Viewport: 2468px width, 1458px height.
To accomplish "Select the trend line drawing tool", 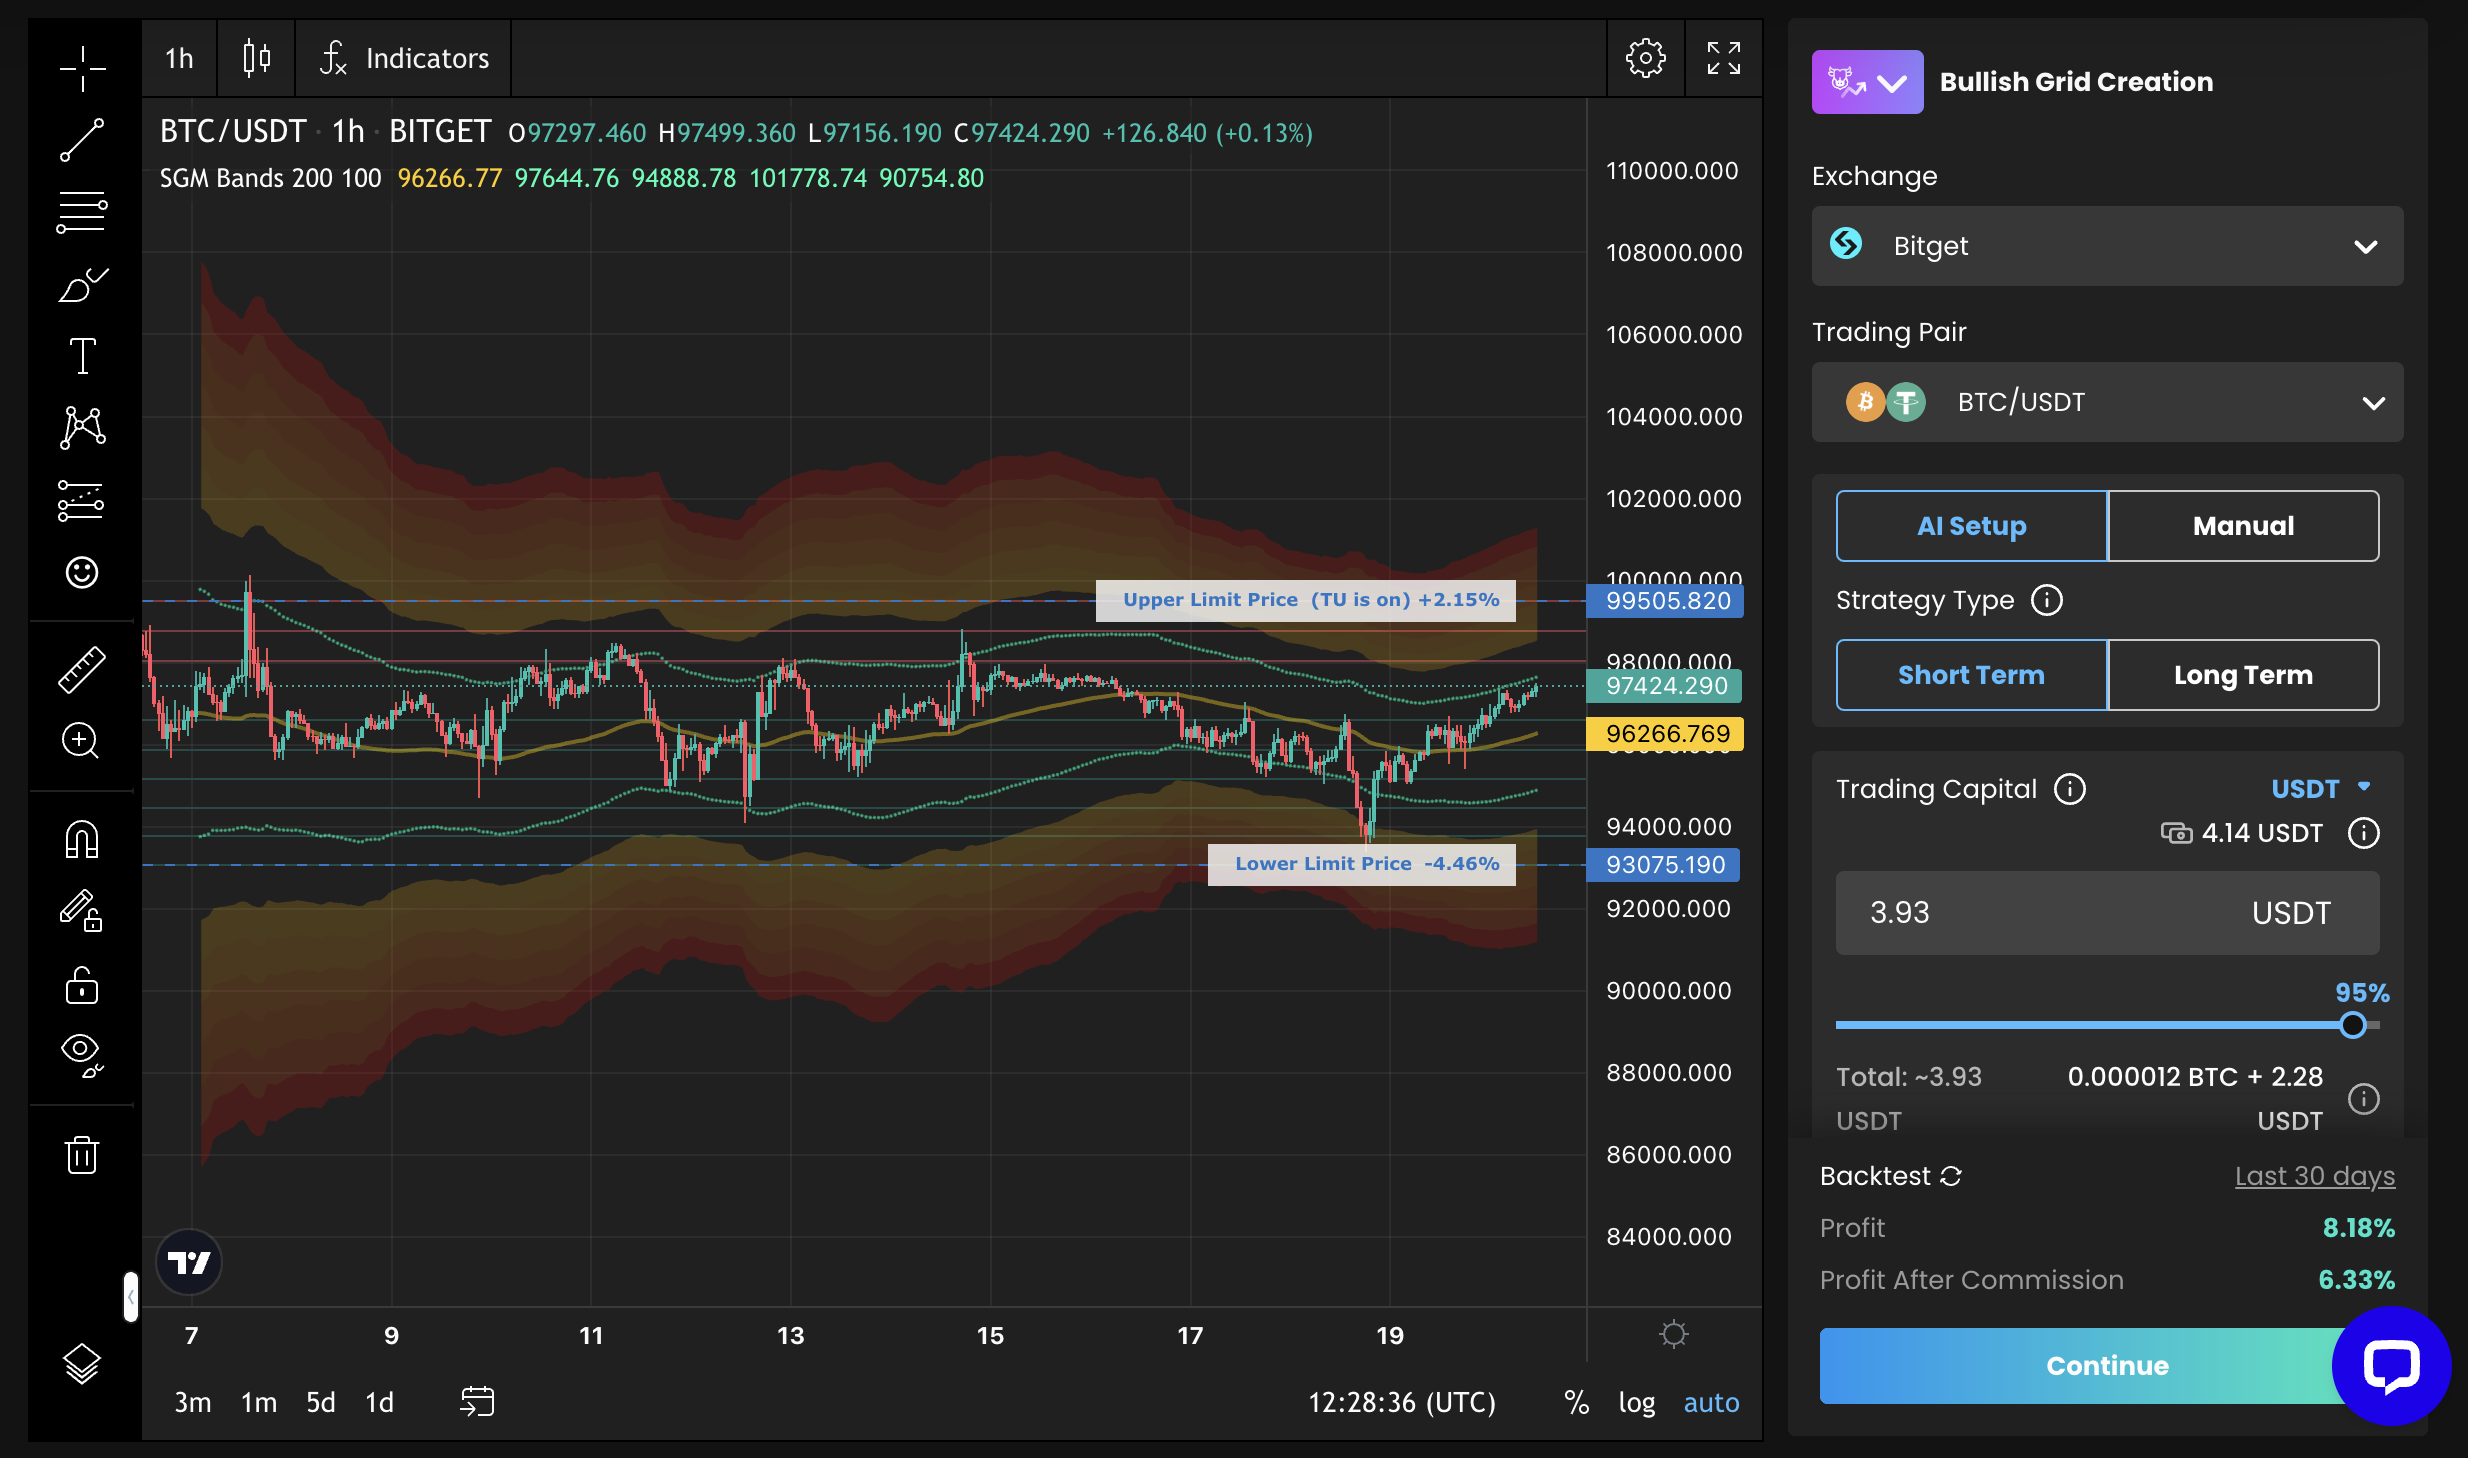I will (x=82, y=140).
